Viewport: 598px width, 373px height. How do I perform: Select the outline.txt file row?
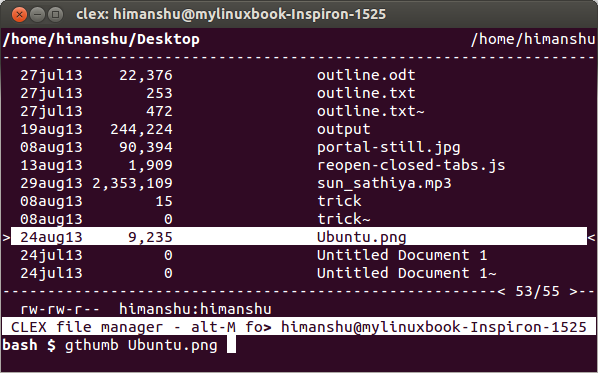[x=299, y=93]
